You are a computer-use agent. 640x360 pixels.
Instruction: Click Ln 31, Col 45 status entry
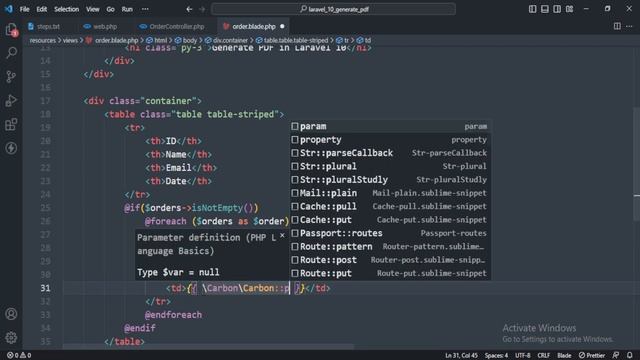click(461, 356)
